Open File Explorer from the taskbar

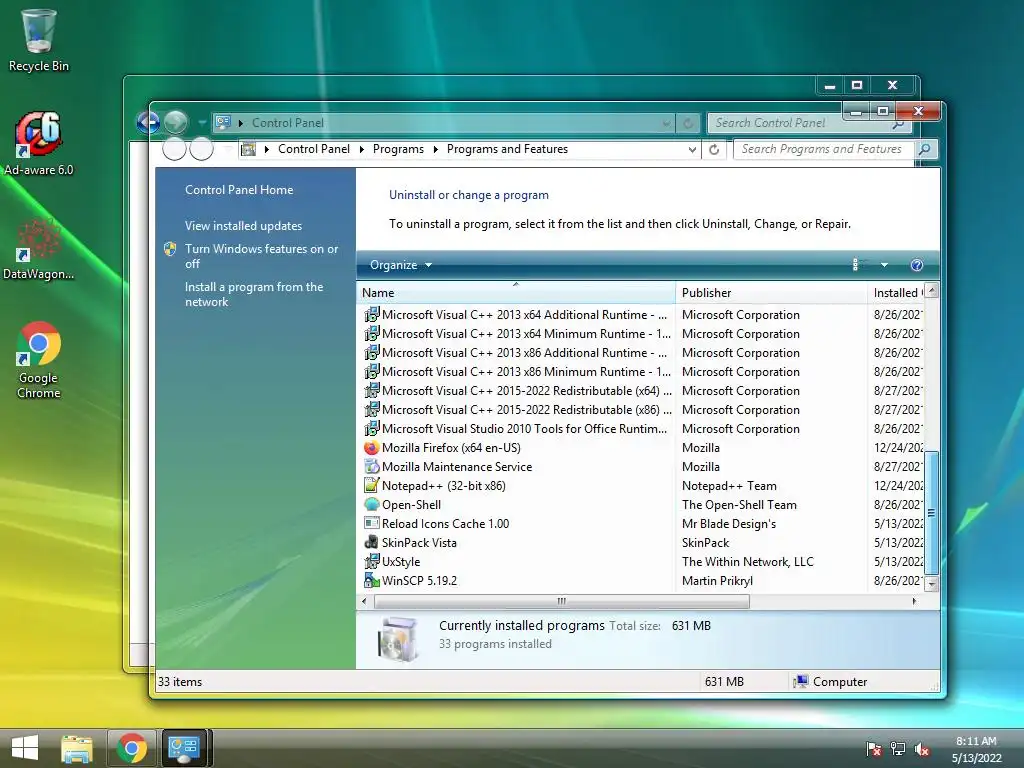[x=77, y=748]
